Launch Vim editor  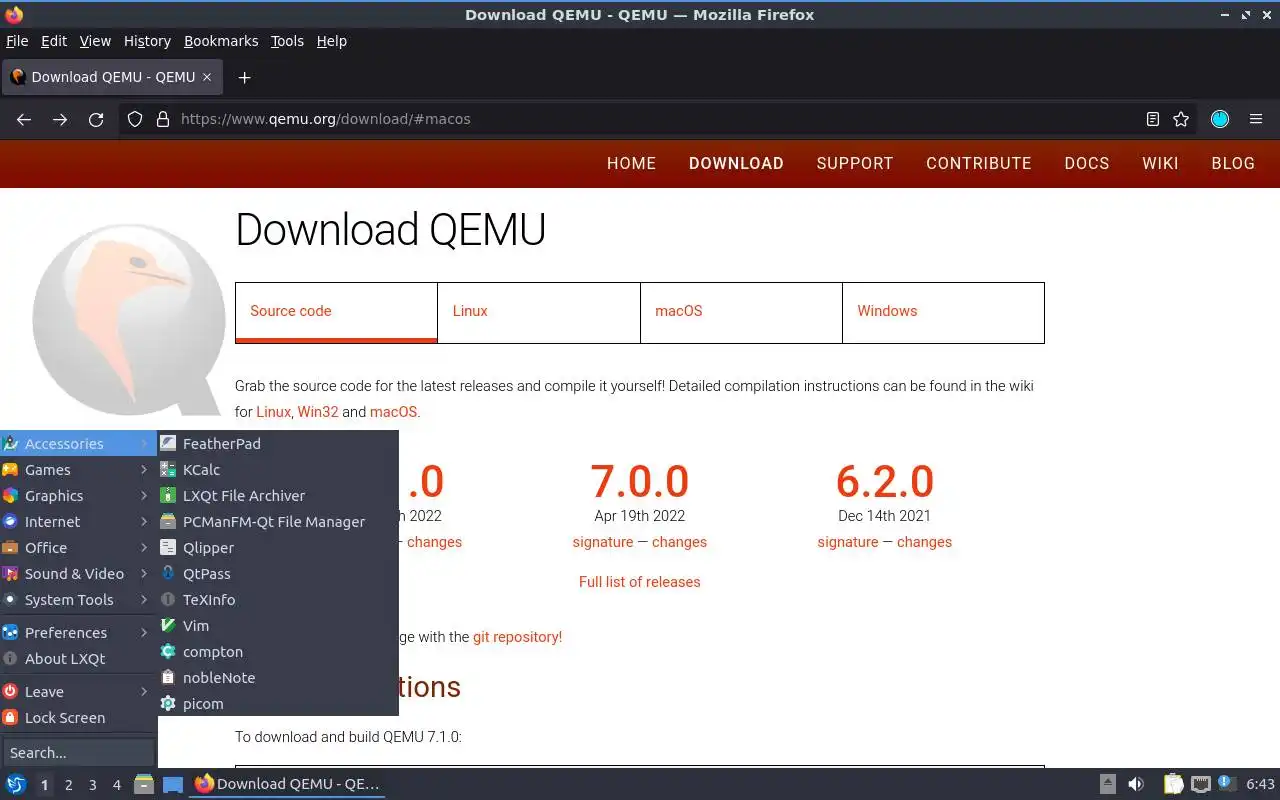[278, 626]
